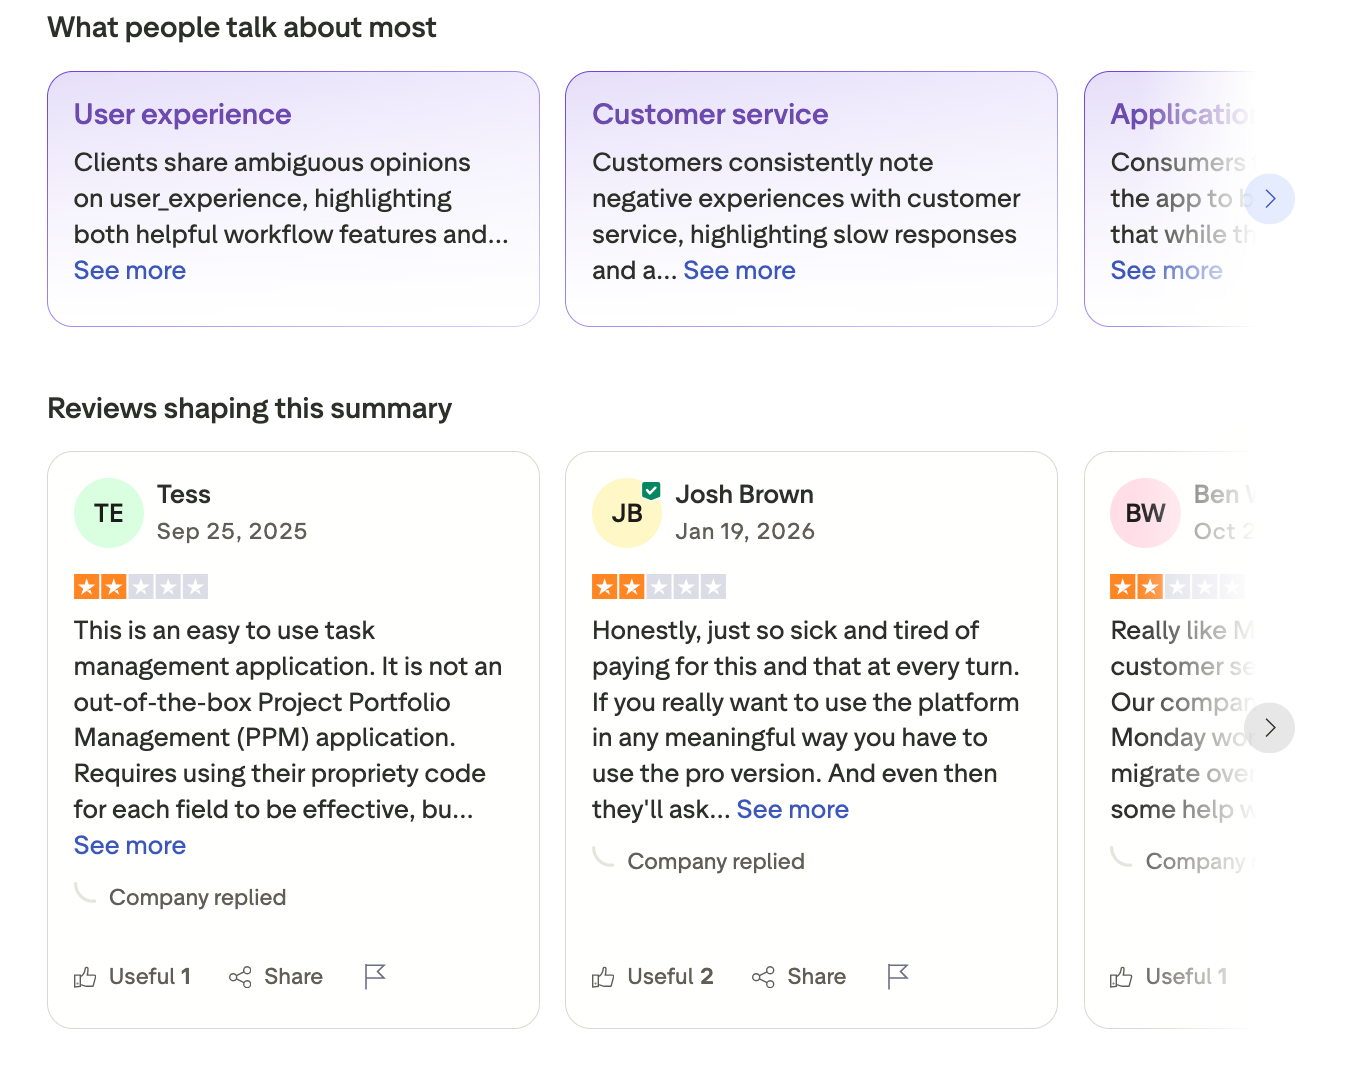Click the date Jan 19, 2026
The width and height of the screenshot is (1354, 1068).
click(745, 532)
